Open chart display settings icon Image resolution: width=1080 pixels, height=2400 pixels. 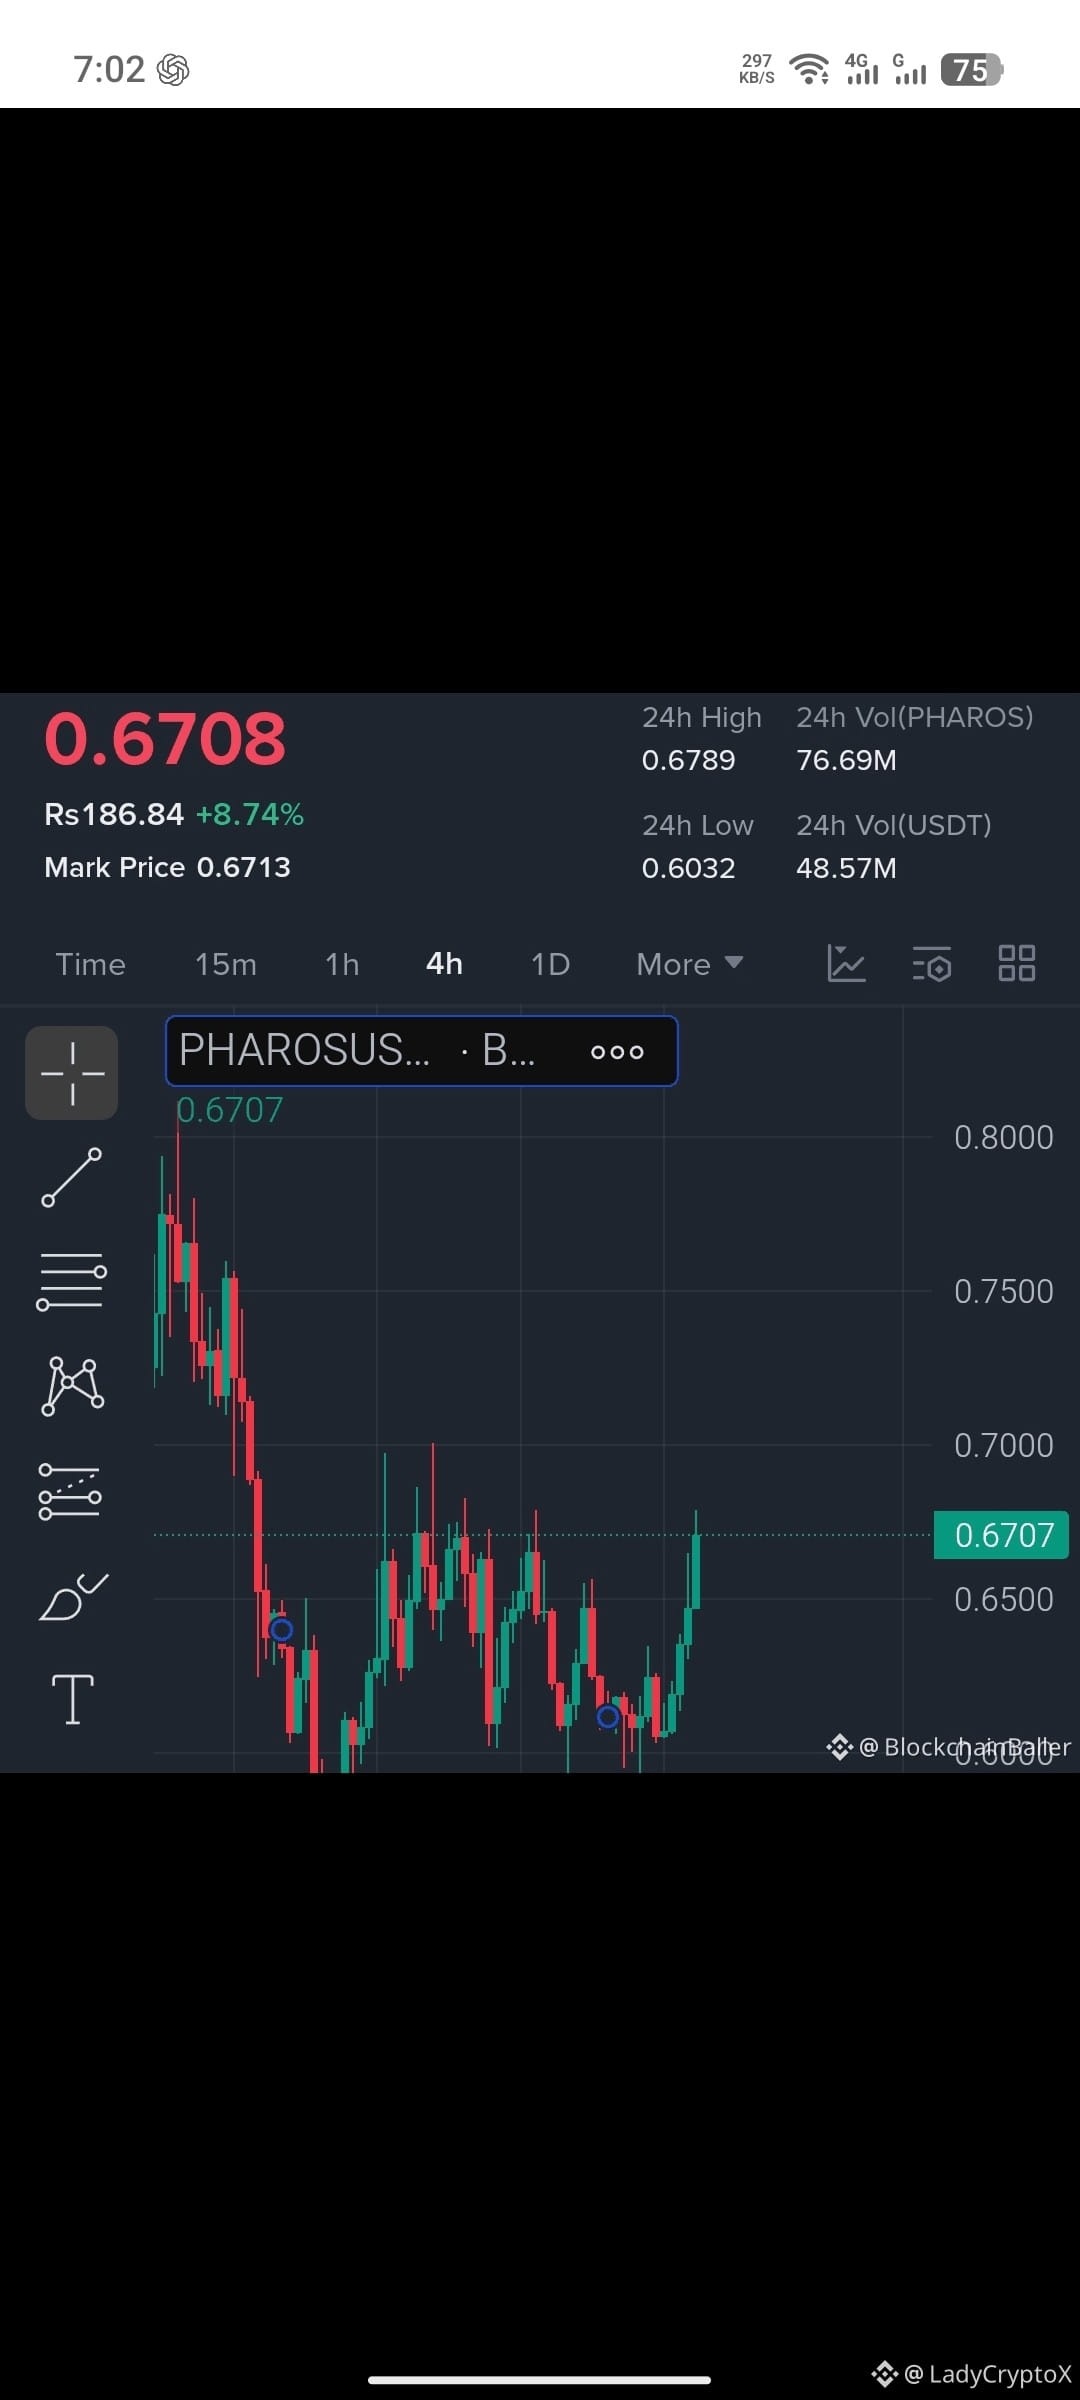click(932, 964)
